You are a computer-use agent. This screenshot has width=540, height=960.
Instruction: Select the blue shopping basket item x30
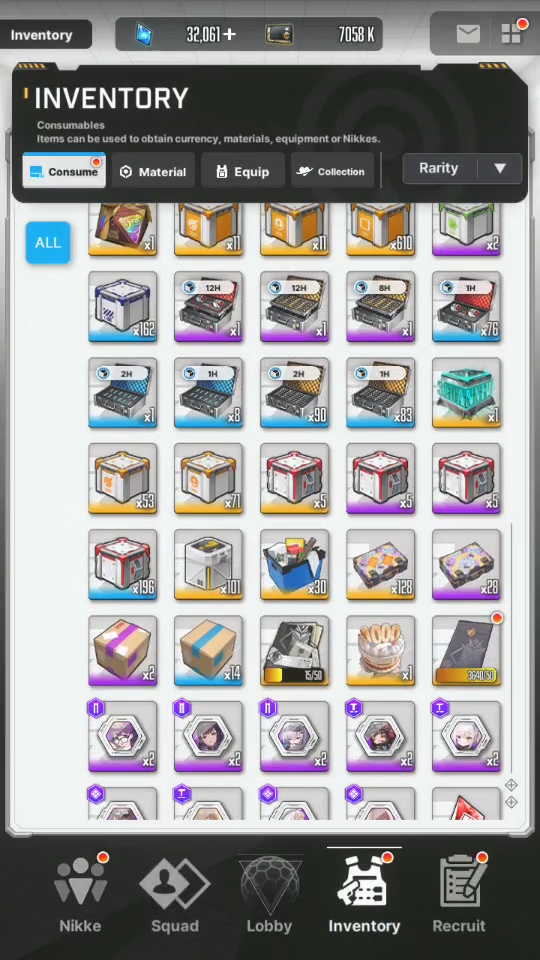[x=294, y=564]
